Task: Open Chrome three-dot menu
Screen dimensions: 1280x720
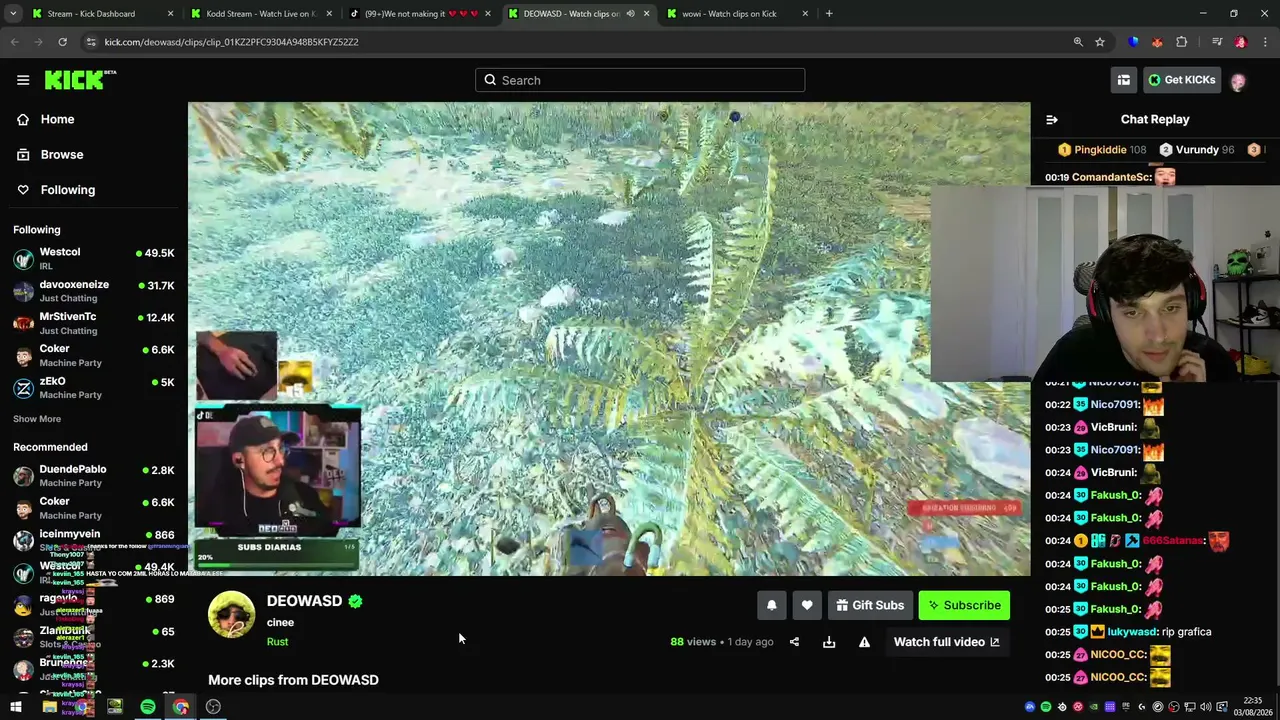Action: pyautogui.click(x=1266, y=42)
